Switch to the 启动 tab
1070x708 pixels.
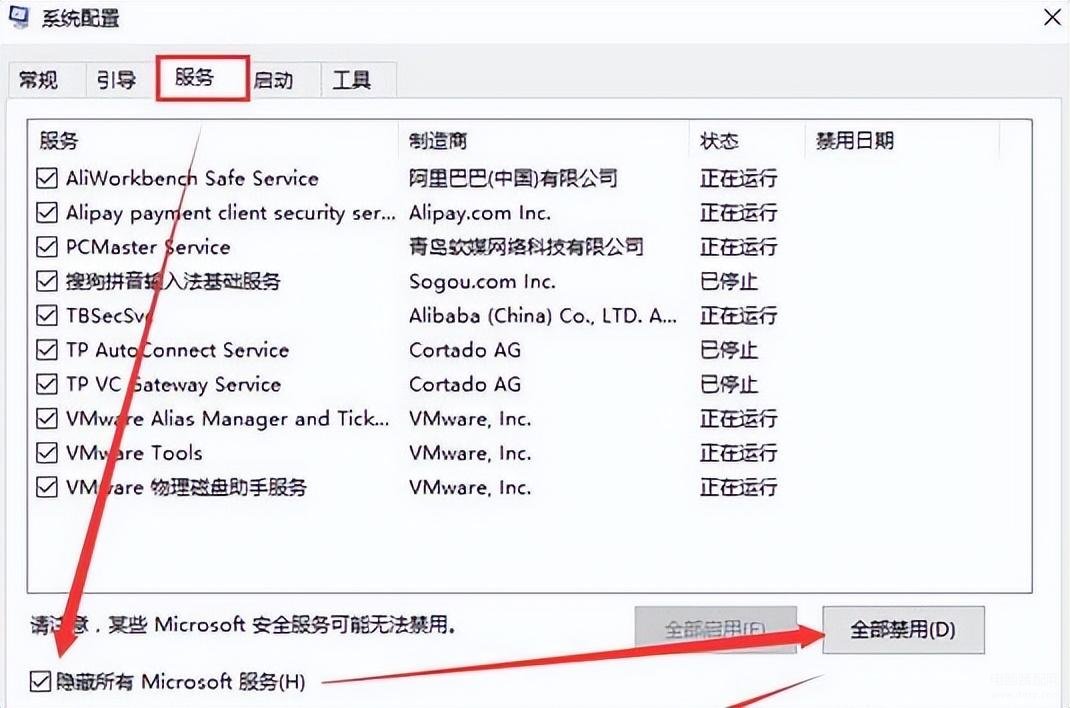tap(273, 80)
